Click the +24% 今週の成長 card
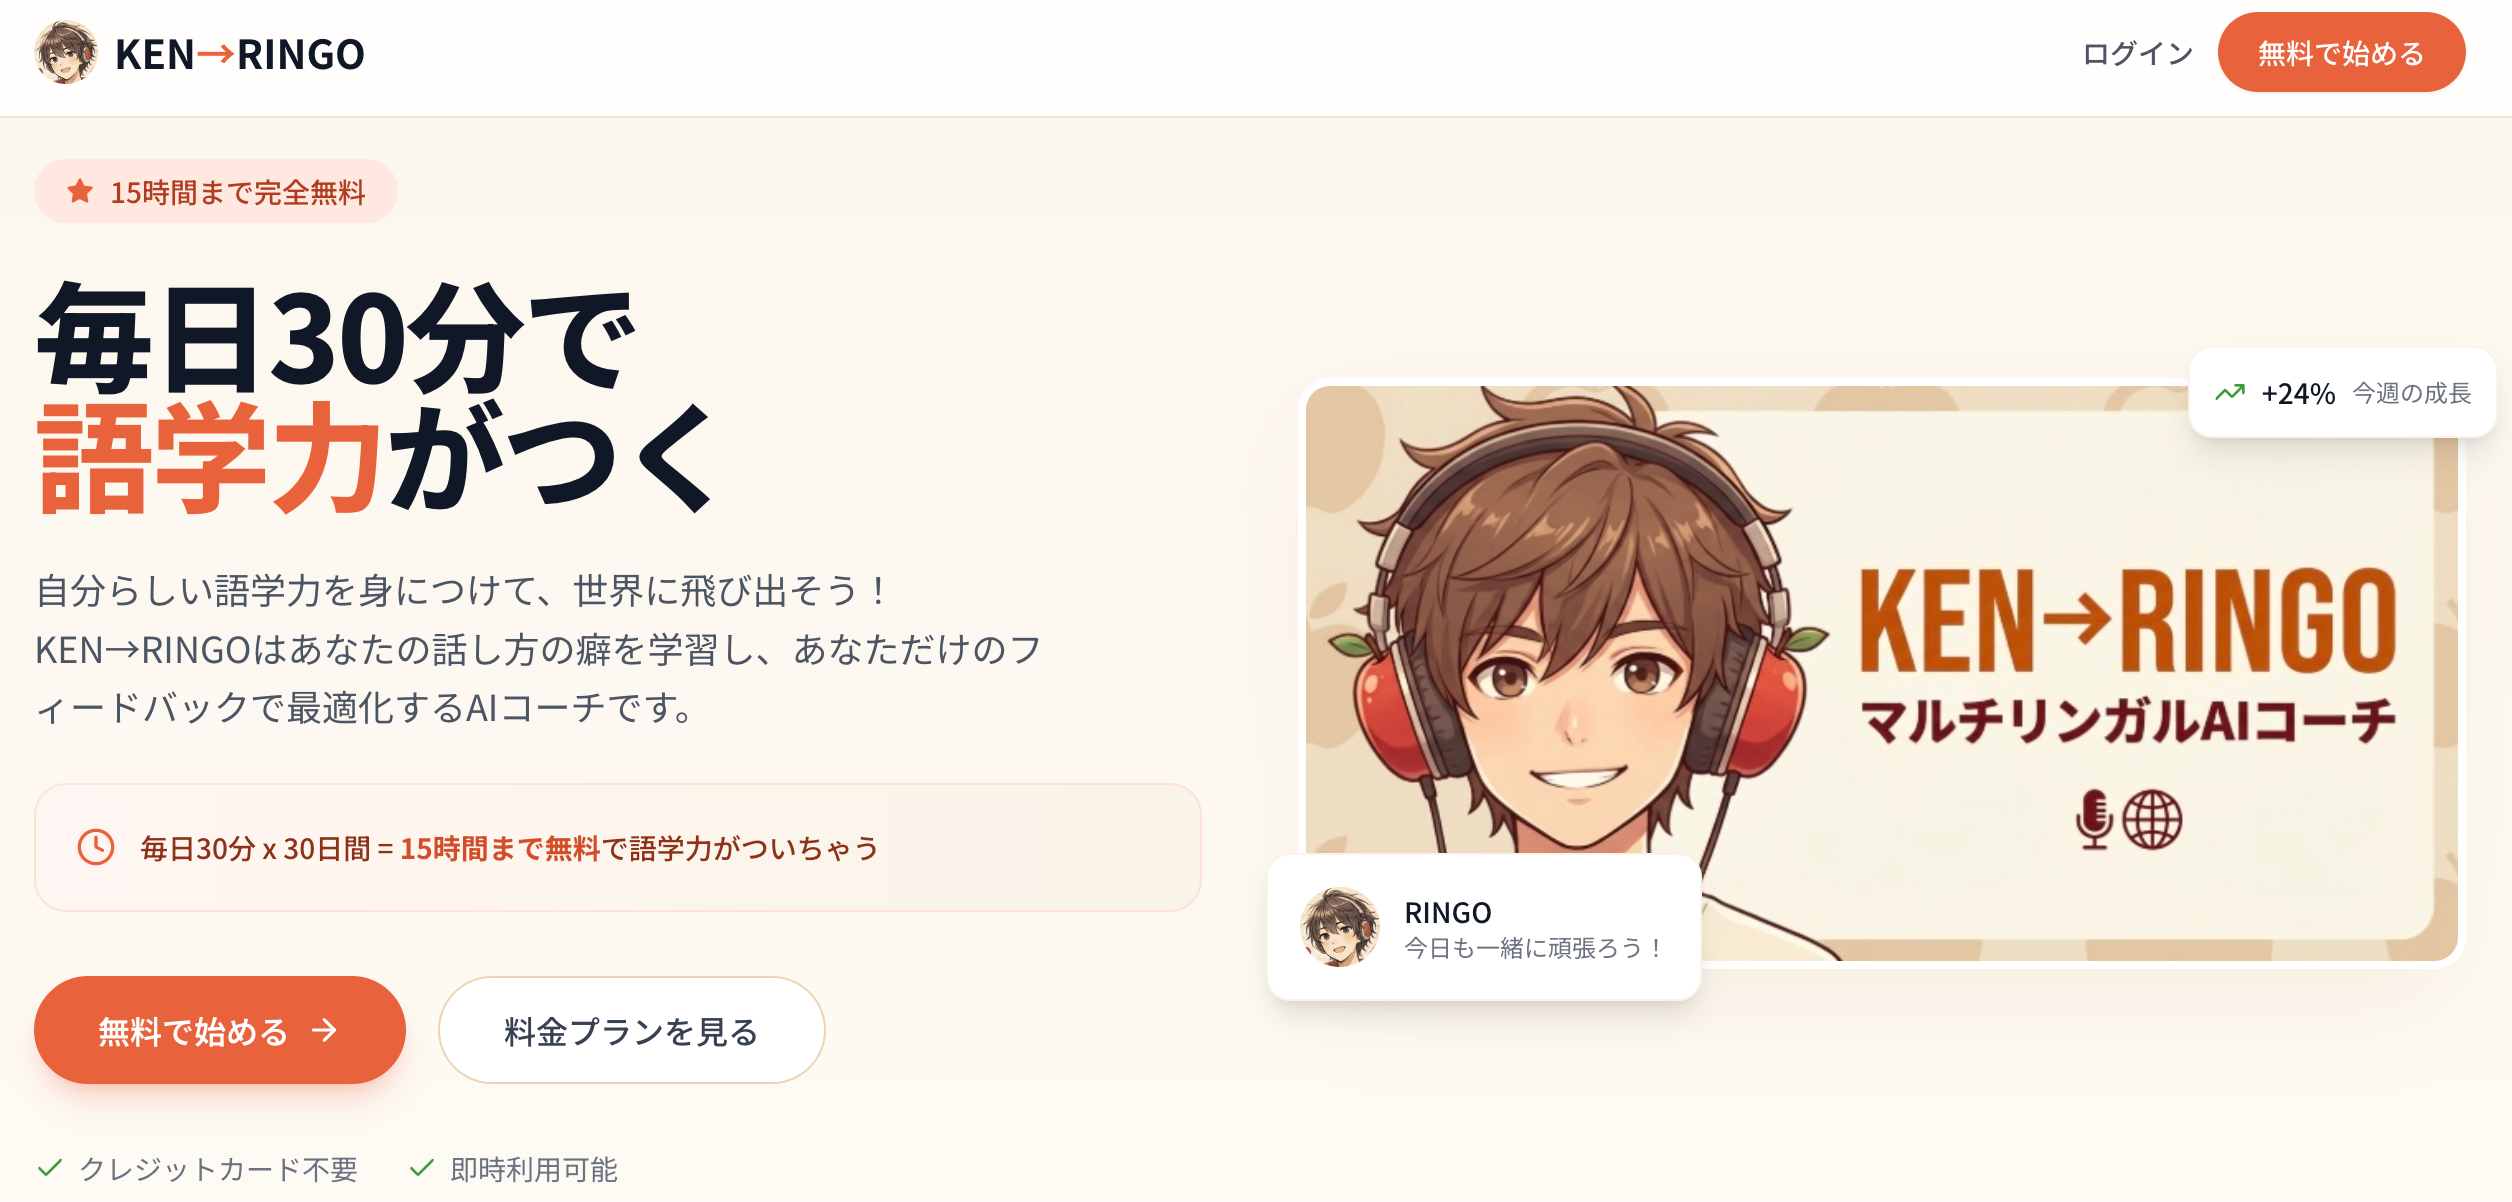Viewport: 2512px width, 1202px height. [2342, 393]
